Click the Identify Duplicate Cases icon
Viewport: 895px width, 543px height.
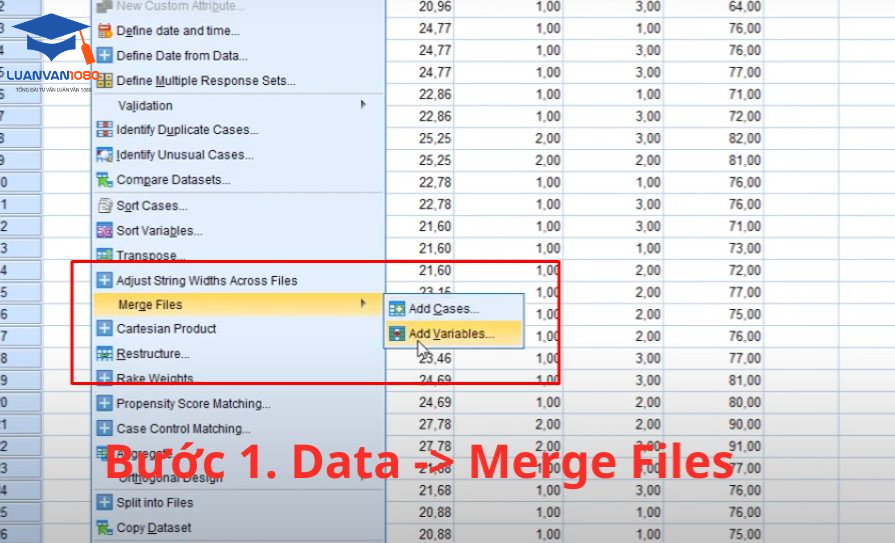[x=104, y=130]
